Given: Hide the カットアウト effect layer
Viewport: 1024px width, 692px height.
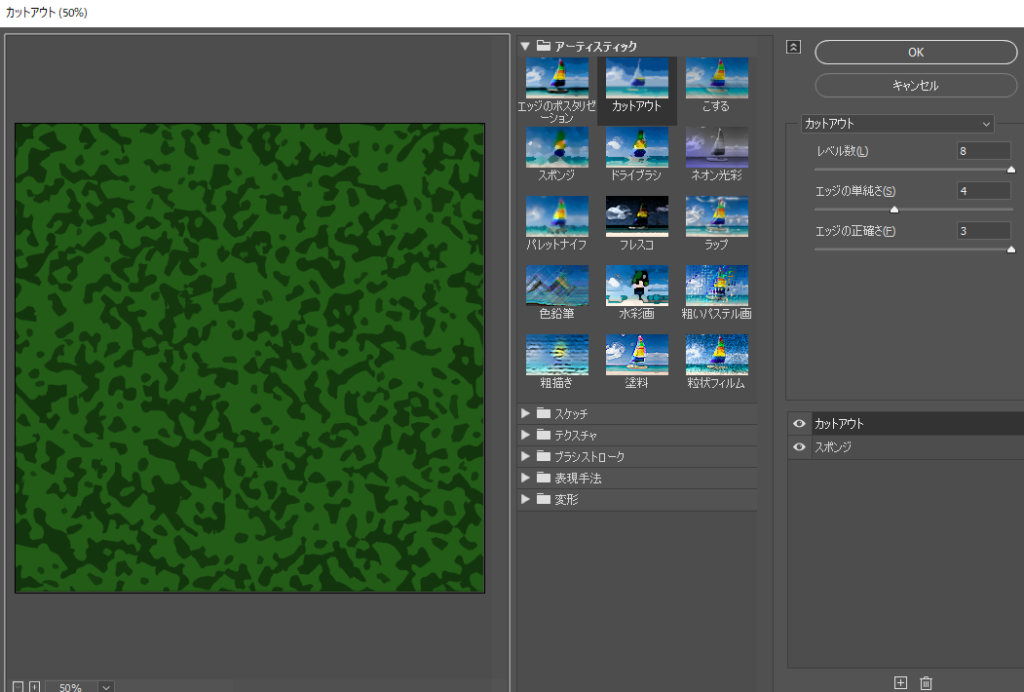Looking at the screenshot, I should pyautogui.click(x=799, y=424).
